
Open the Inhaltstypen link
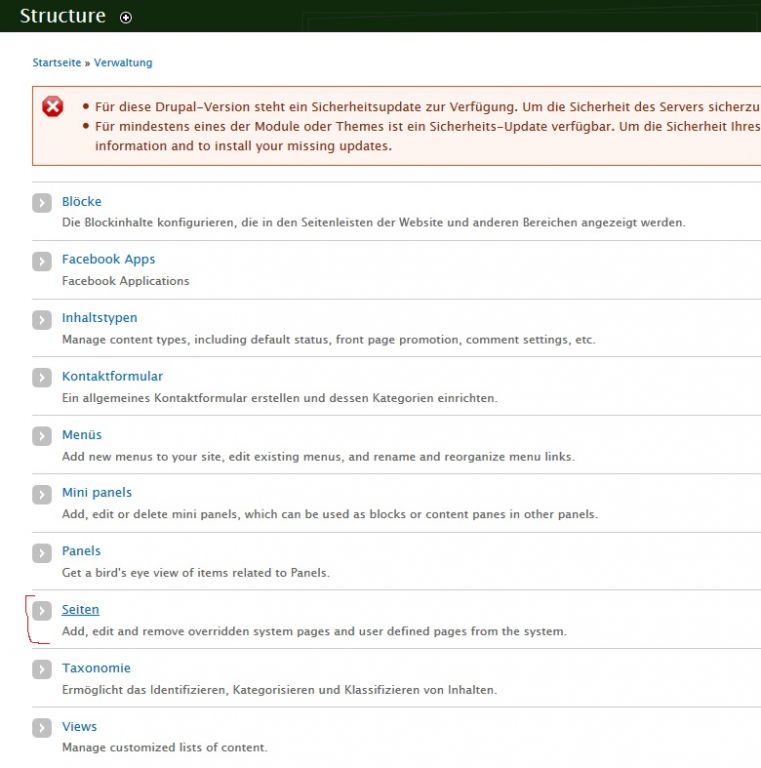click(x=99, y=318)
